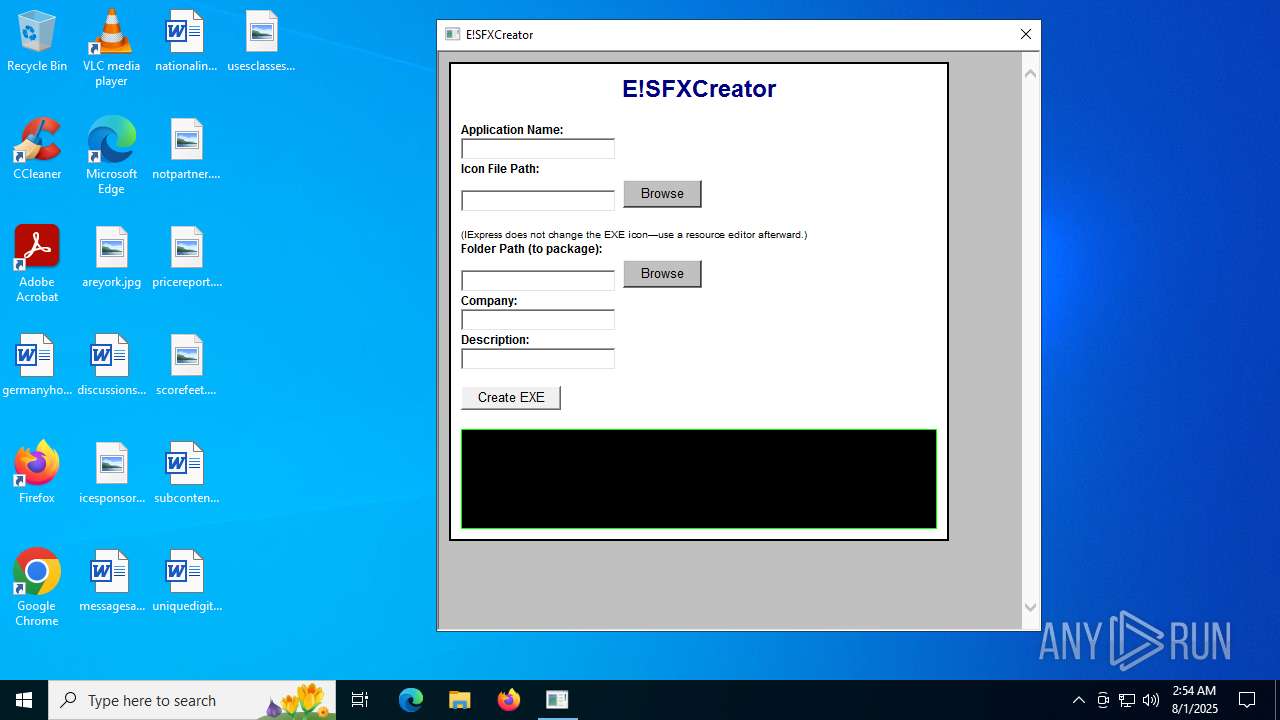Screen dimensions: 1280x720
Task: Select the areyork.jpg image file
Action: (111, 258)
